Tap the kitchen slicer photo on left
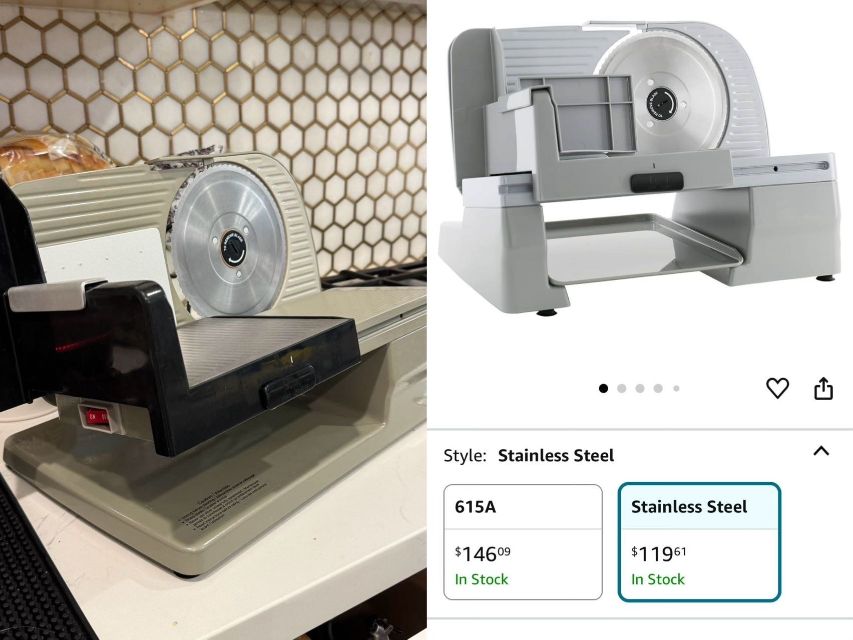Viewport: 853px width, 640px height. [213, 320]
